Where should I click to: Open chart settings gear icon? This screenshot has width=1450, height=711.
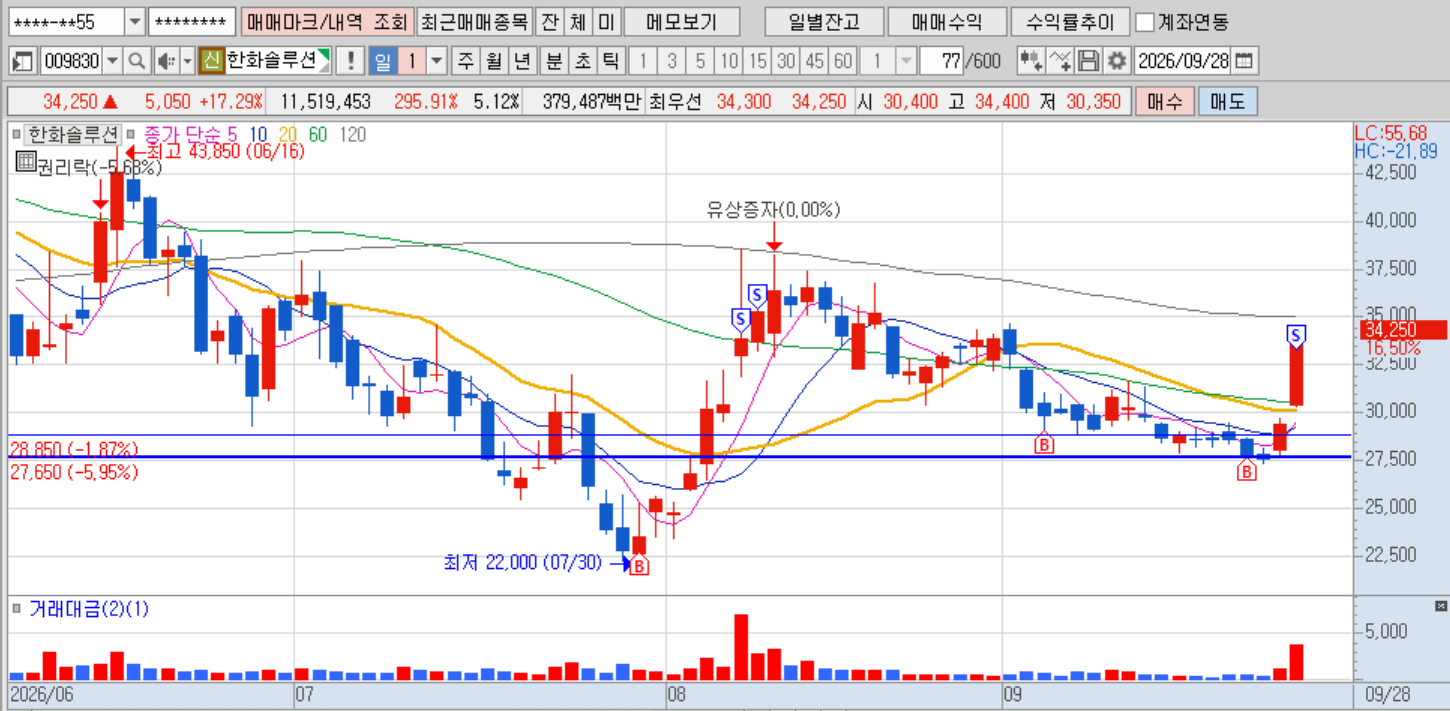pos(1116,61)
